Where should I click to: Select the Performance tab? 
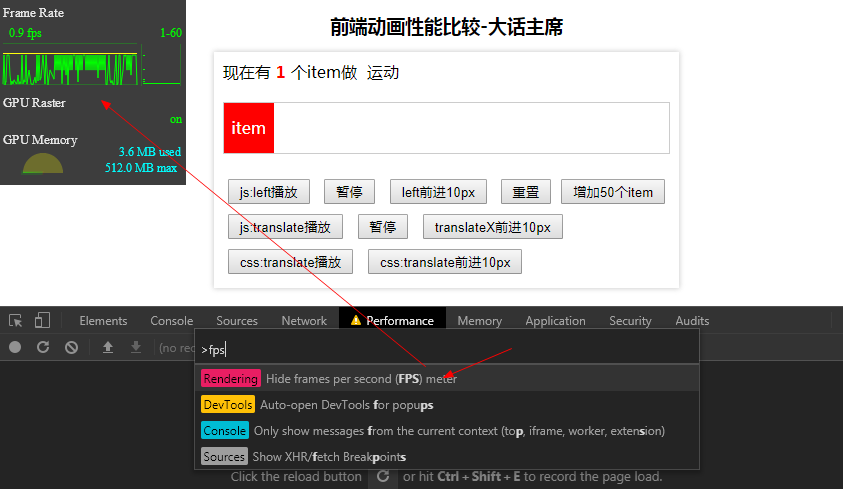(x=392, y=320)
